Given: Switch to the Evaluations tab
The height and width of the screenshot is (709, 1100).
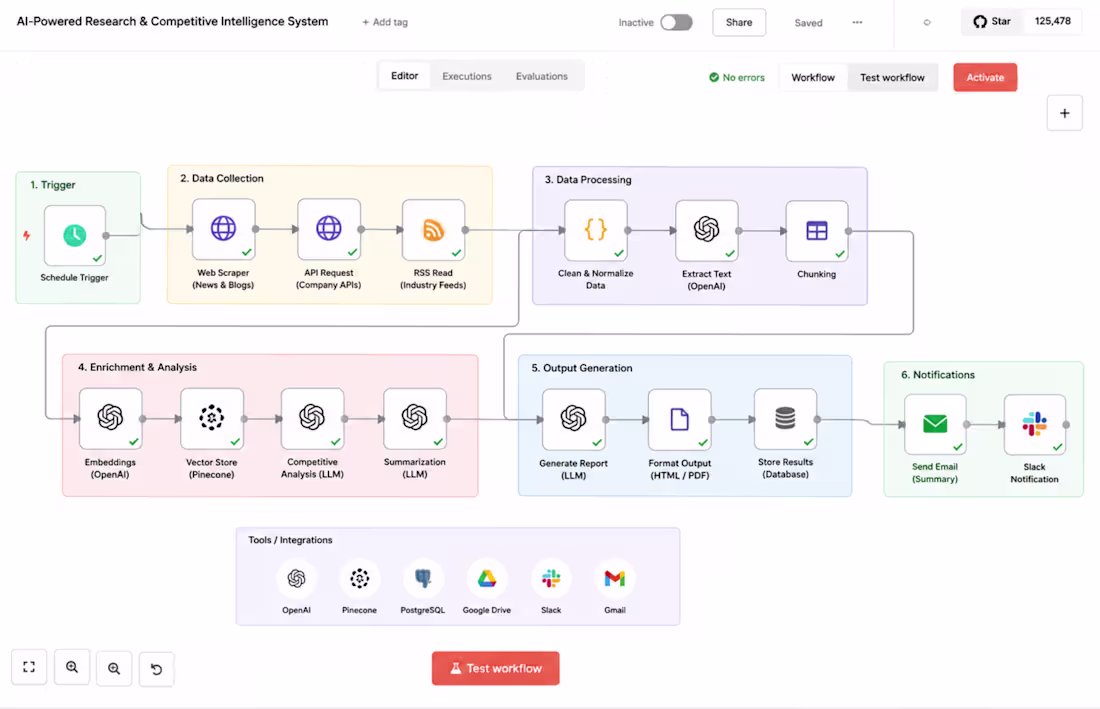Looking at the screenshot, I should click(x=542, y=76).
